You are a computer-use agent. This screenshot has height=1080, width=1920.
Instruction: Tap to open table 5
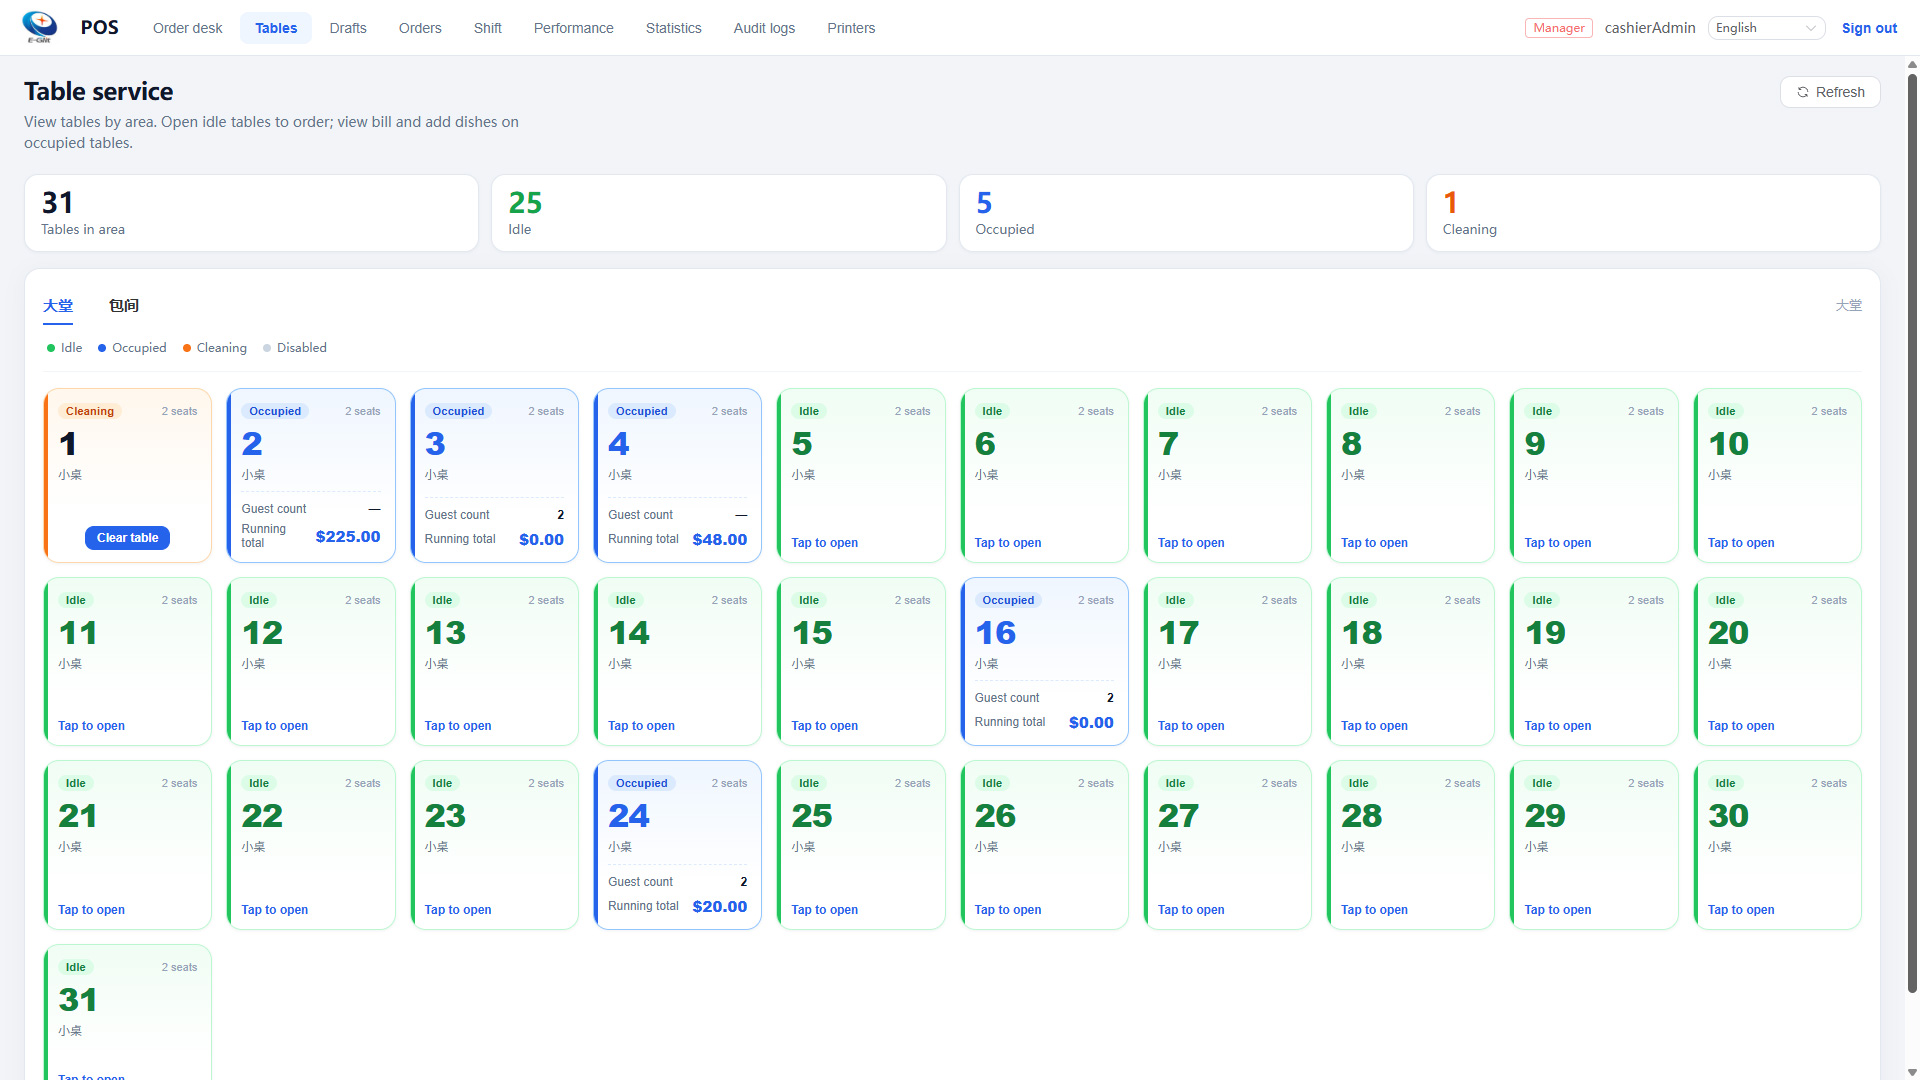tap(825, 543)
